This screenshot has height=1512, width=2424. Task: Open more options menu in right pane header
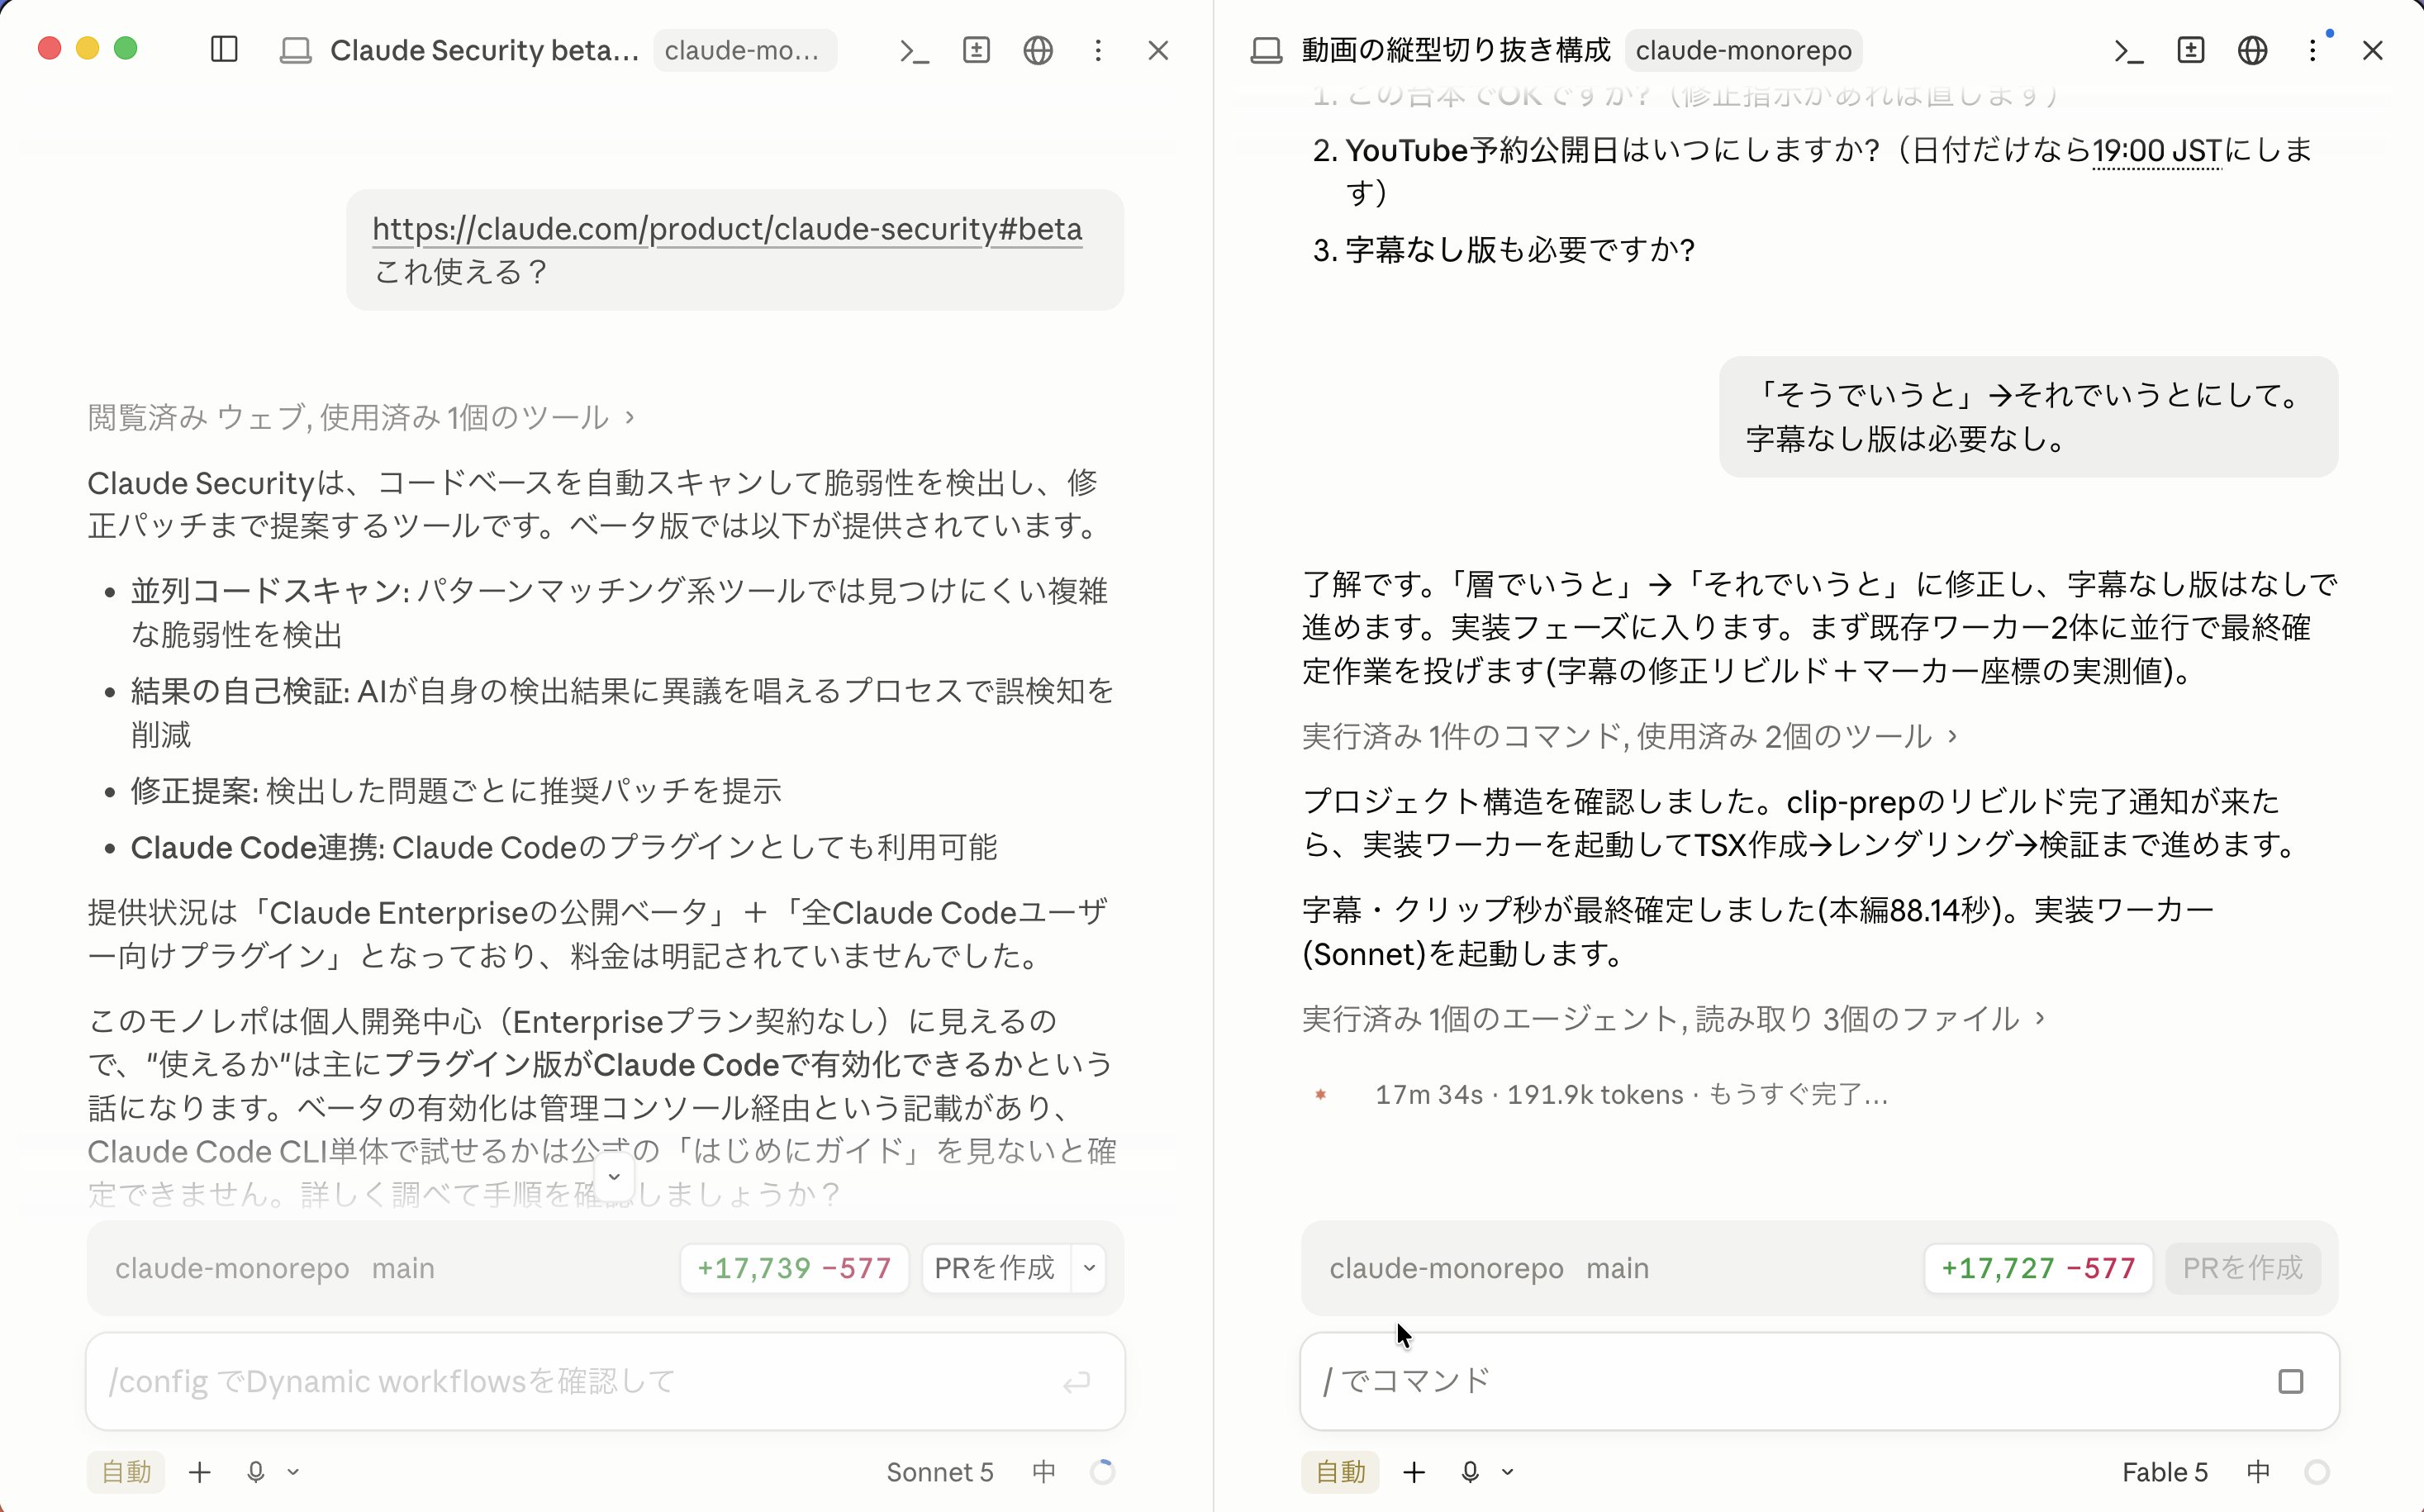pos(2312,50)
